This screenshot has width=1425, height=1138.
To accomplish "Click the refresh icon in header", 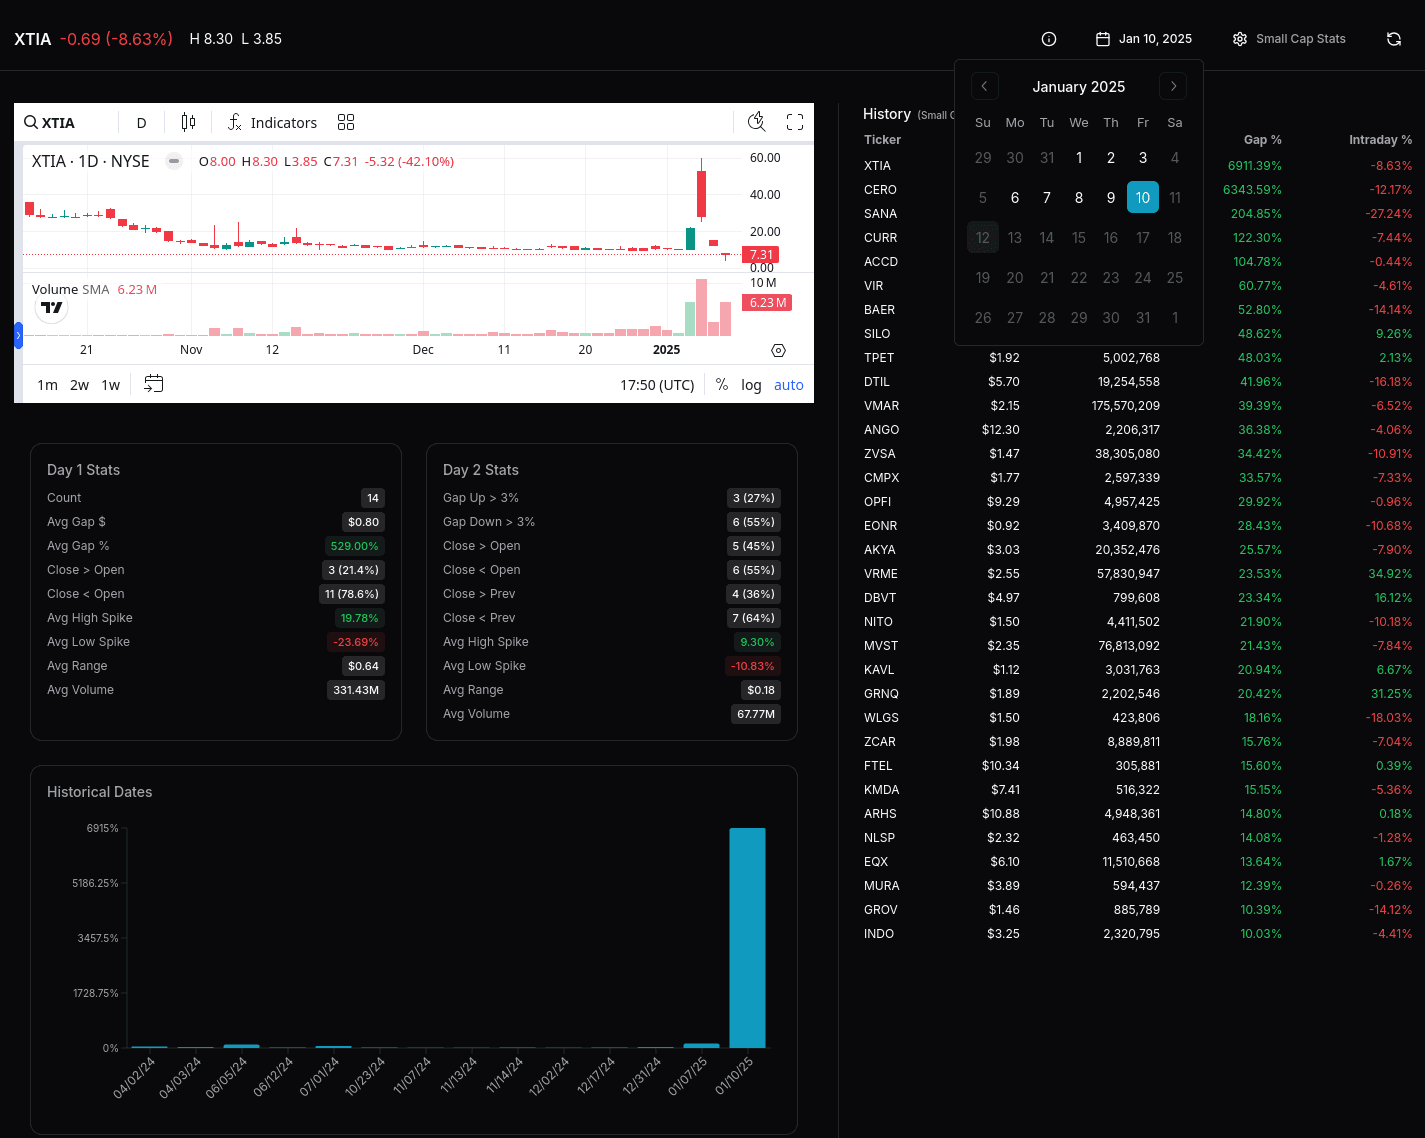I will [1394, 39].
